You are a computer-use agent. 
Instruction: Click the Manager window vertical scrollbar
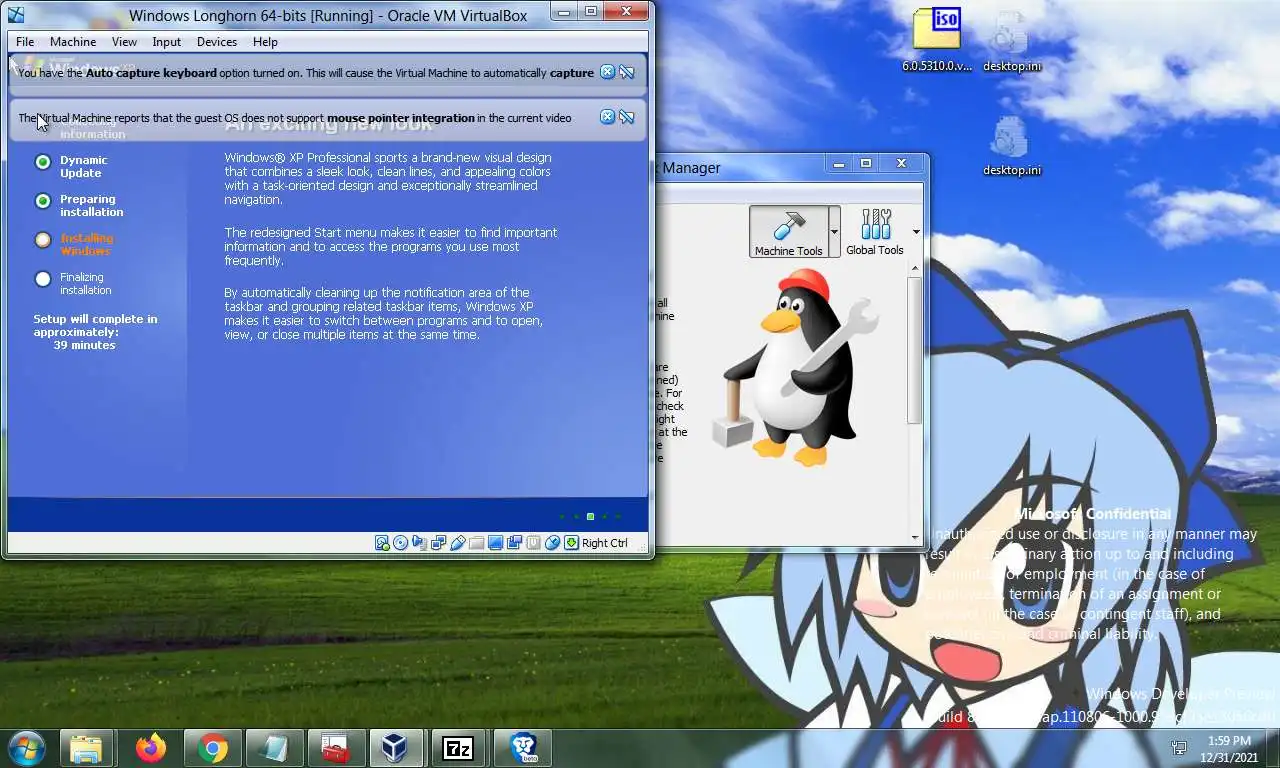(x=914, y=350)
